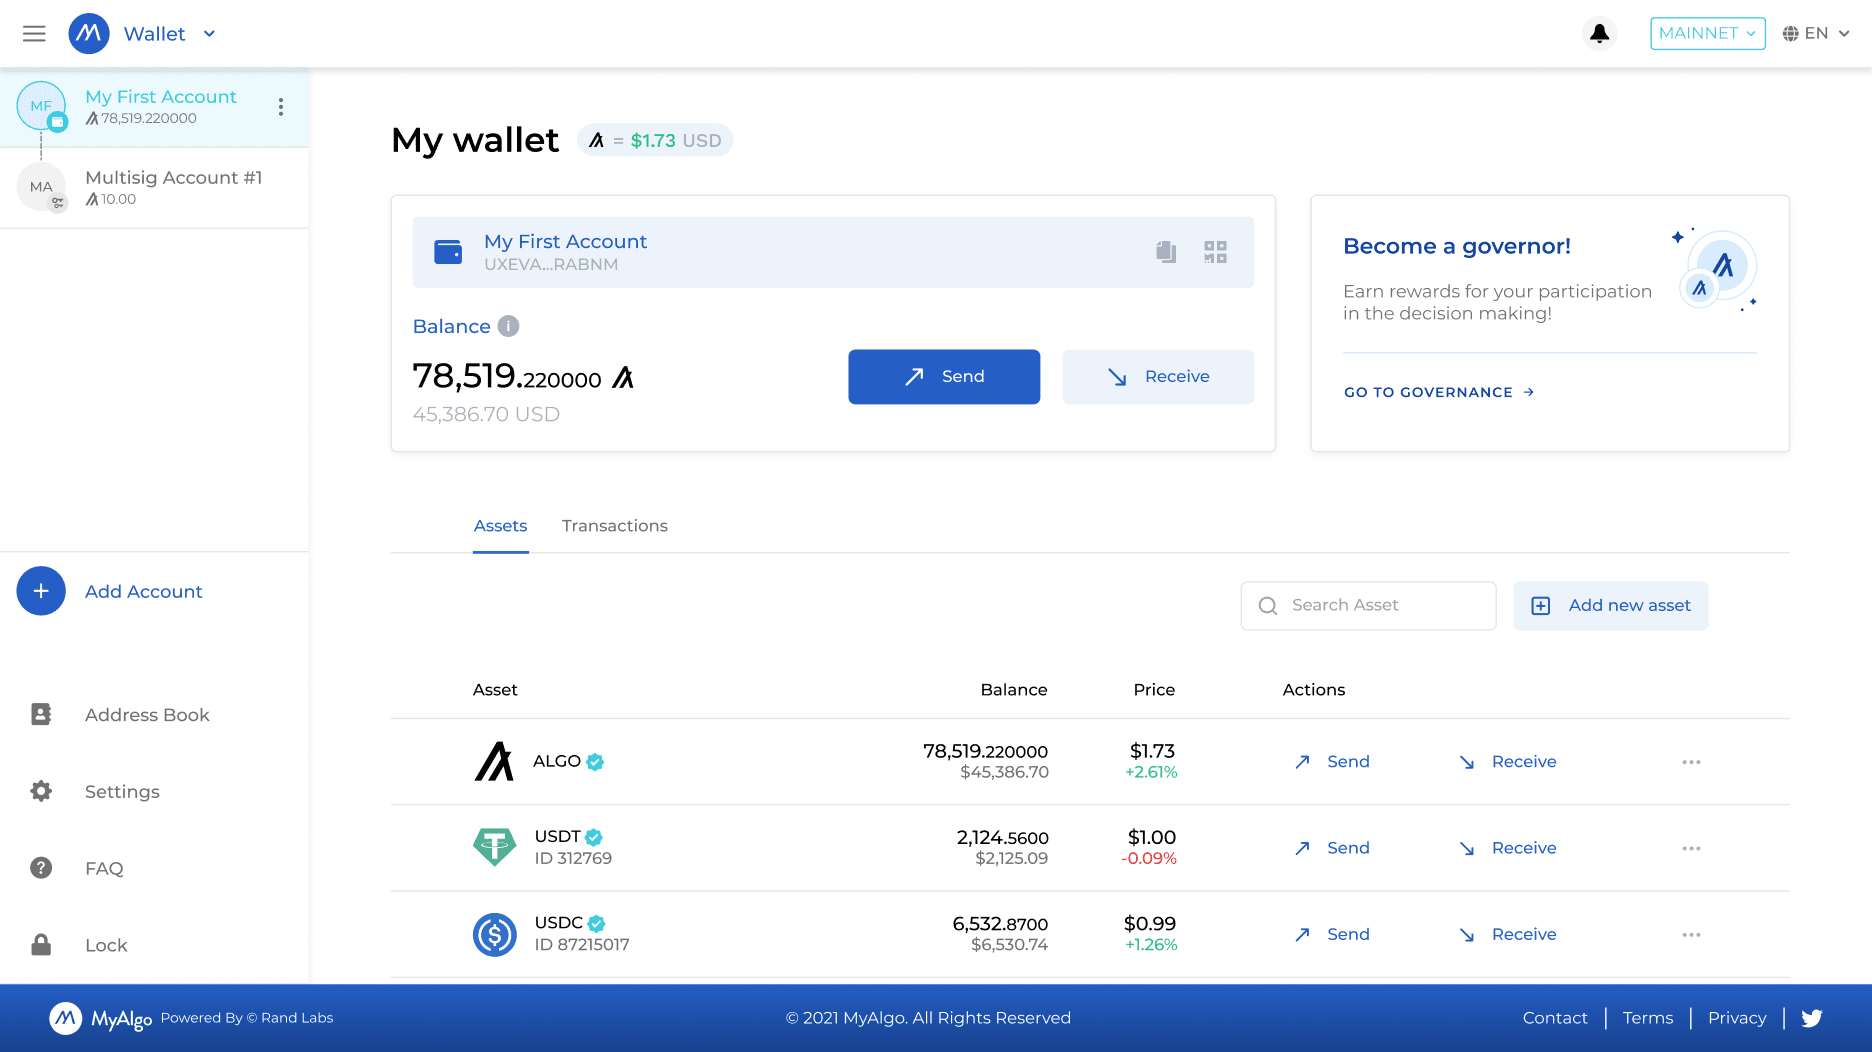Click the USDC coin logo
This screenshot has height=1052, width=1872.
[494, 935]
